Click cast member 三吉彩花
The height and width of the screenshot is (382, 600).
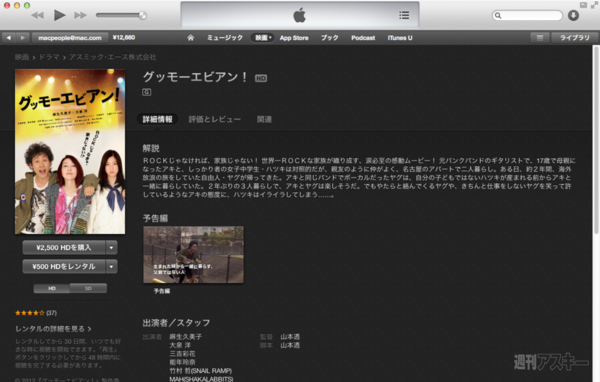(183, 354)
